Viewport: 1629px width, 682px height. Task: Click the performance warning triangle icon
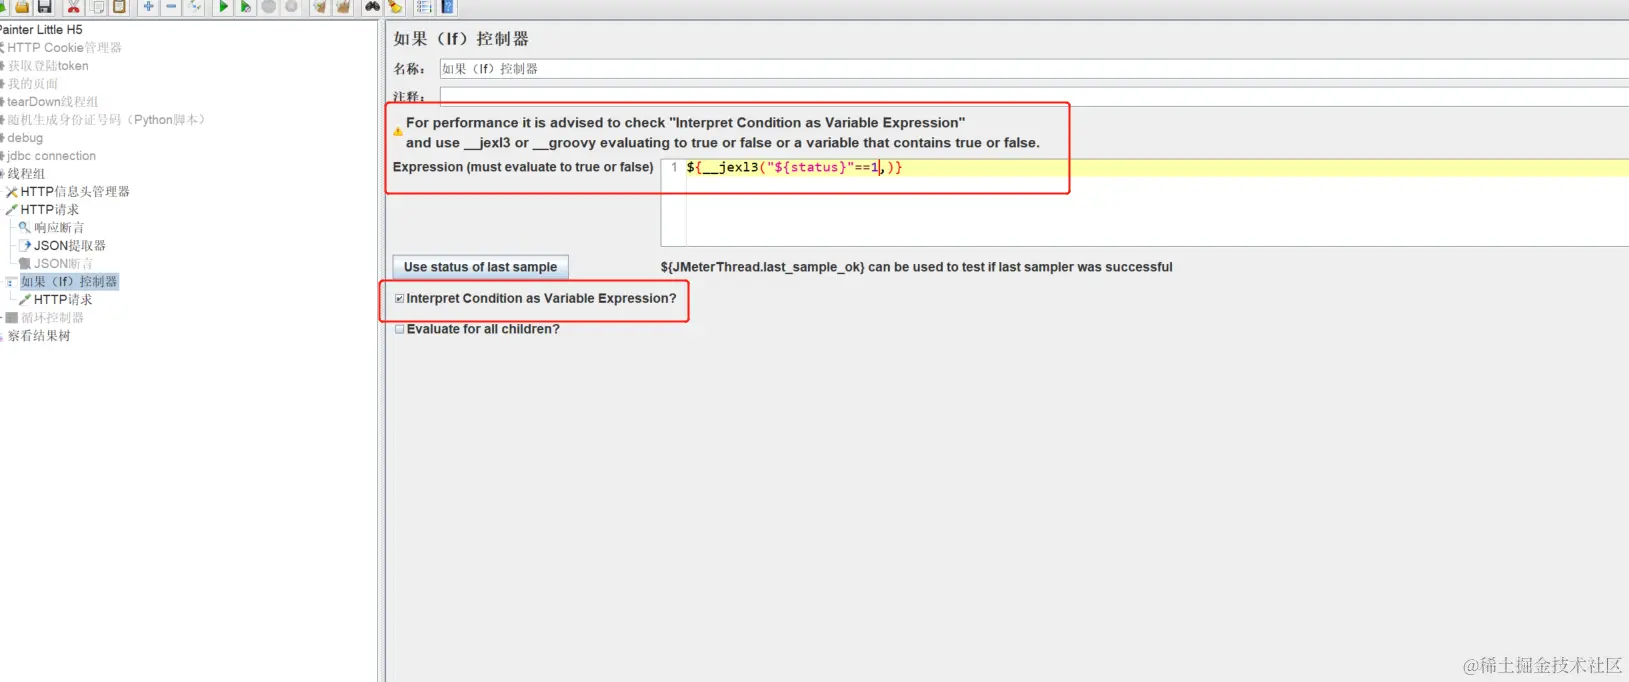click(x=398, y=132)
